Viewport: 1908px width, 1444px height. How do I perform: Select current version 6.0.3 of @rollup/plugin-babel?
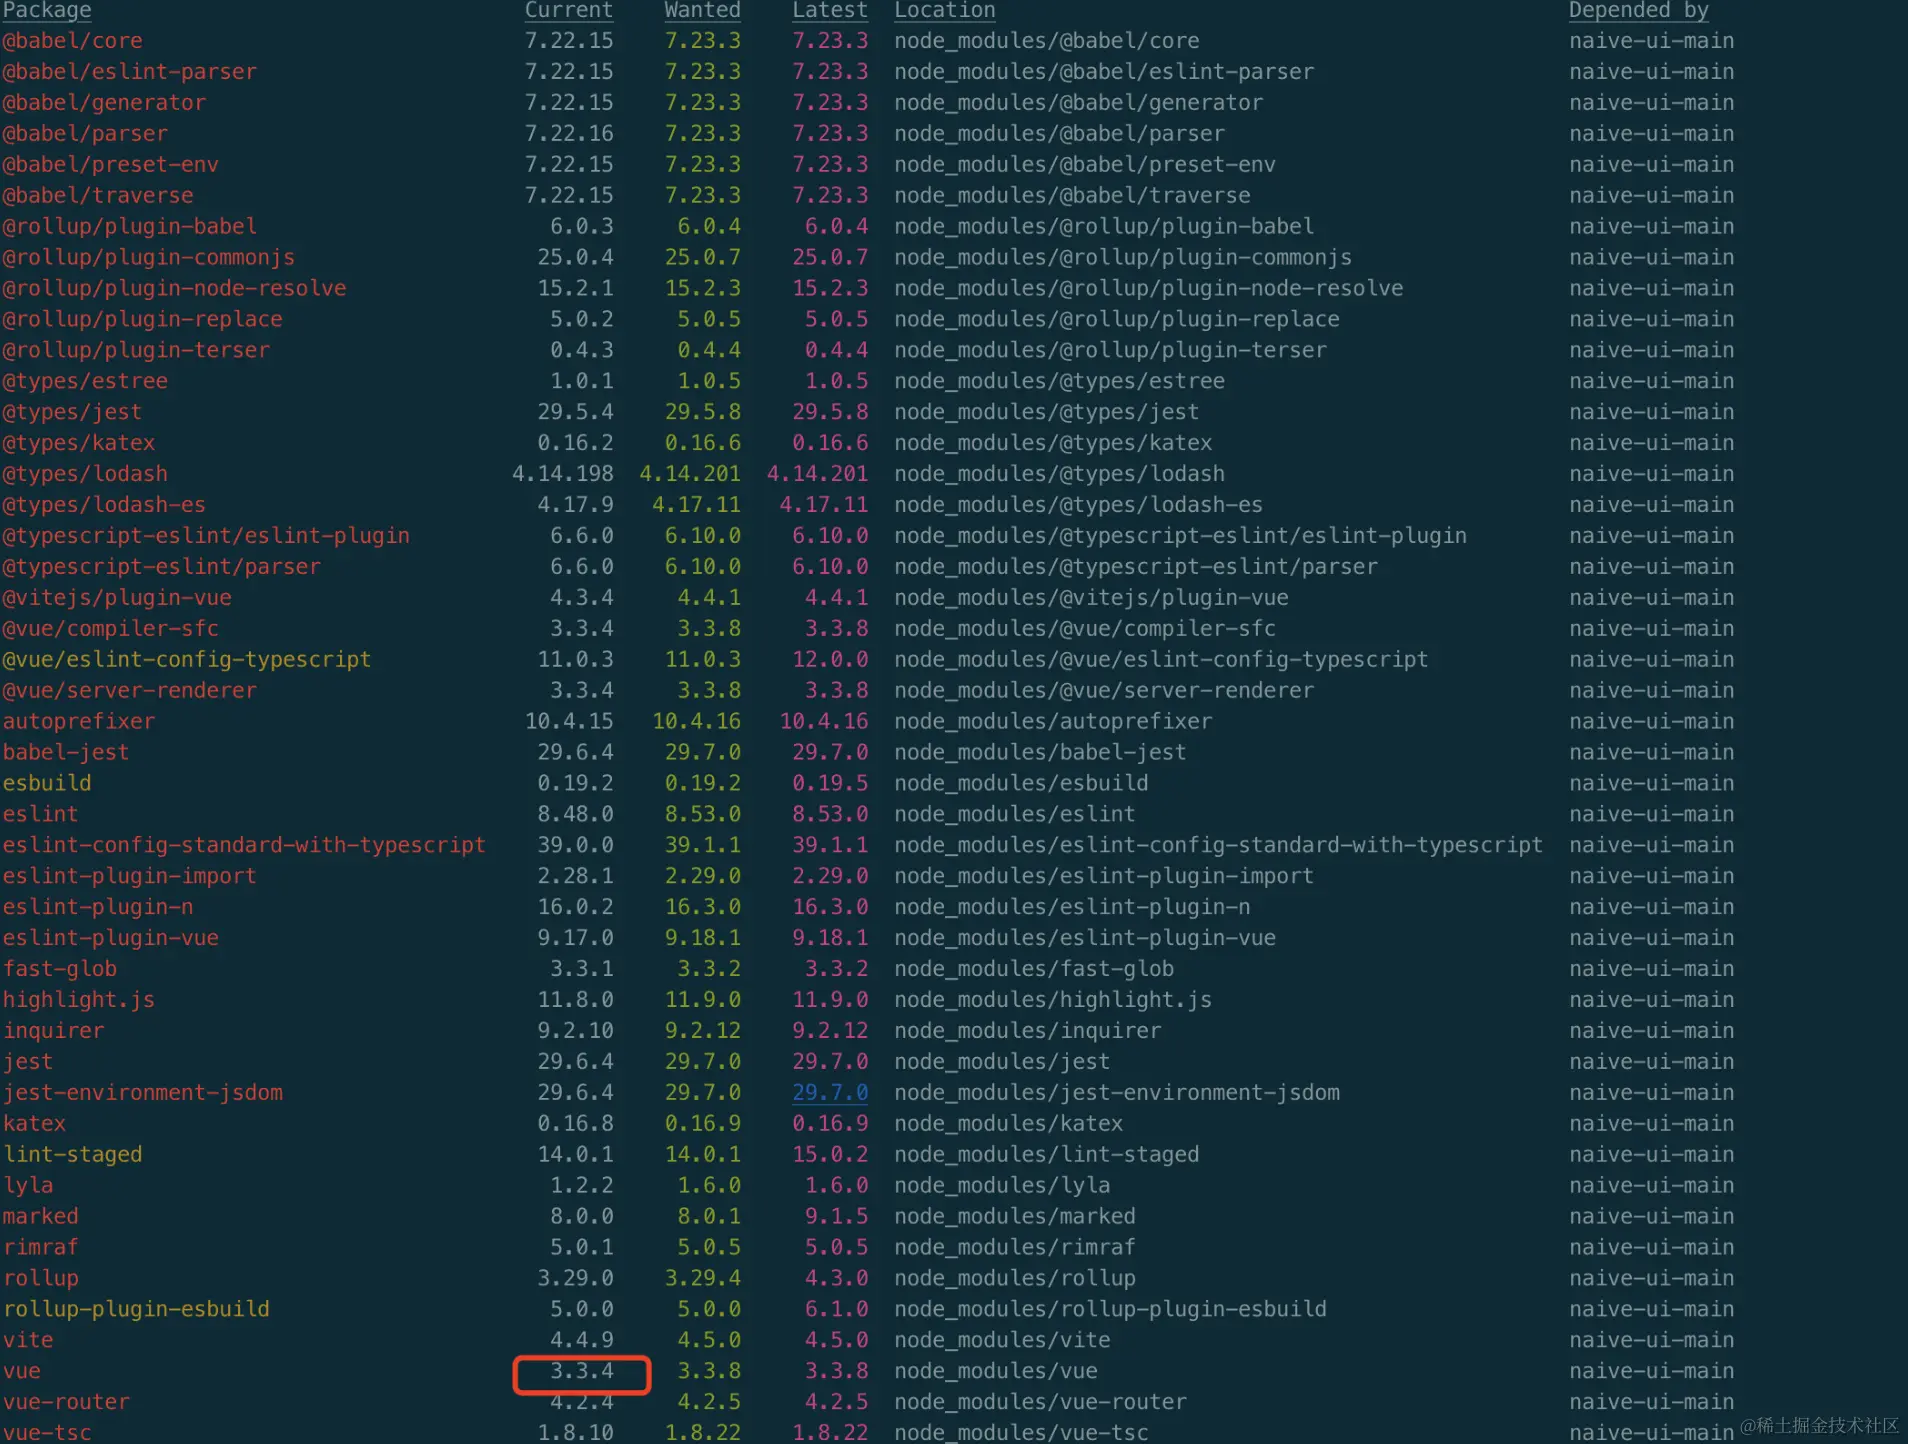point(582,227)
